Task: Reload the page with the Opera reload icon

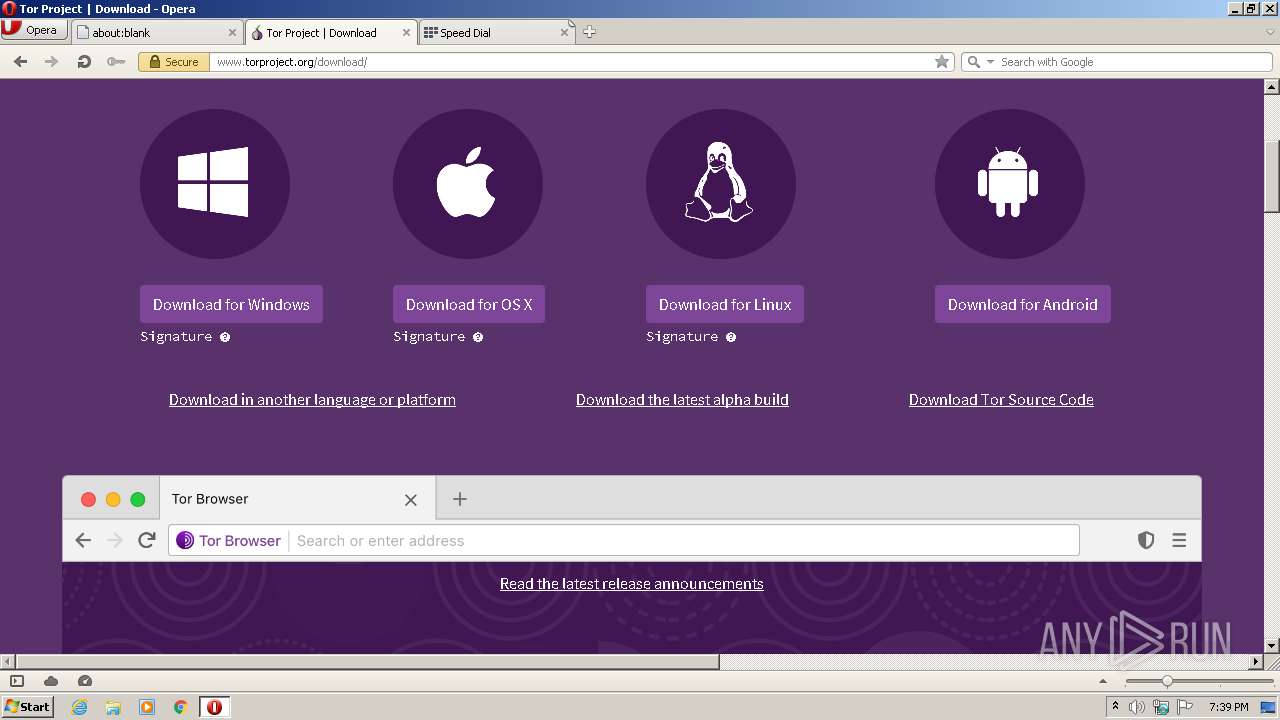Action: point(84,62)
